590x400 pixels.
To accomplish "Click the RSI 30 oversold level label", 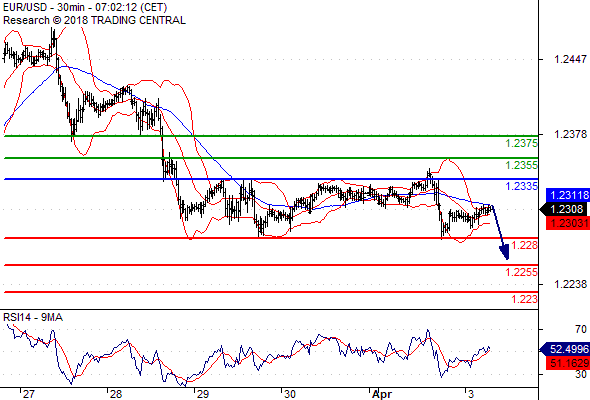I will click(581, 374).
